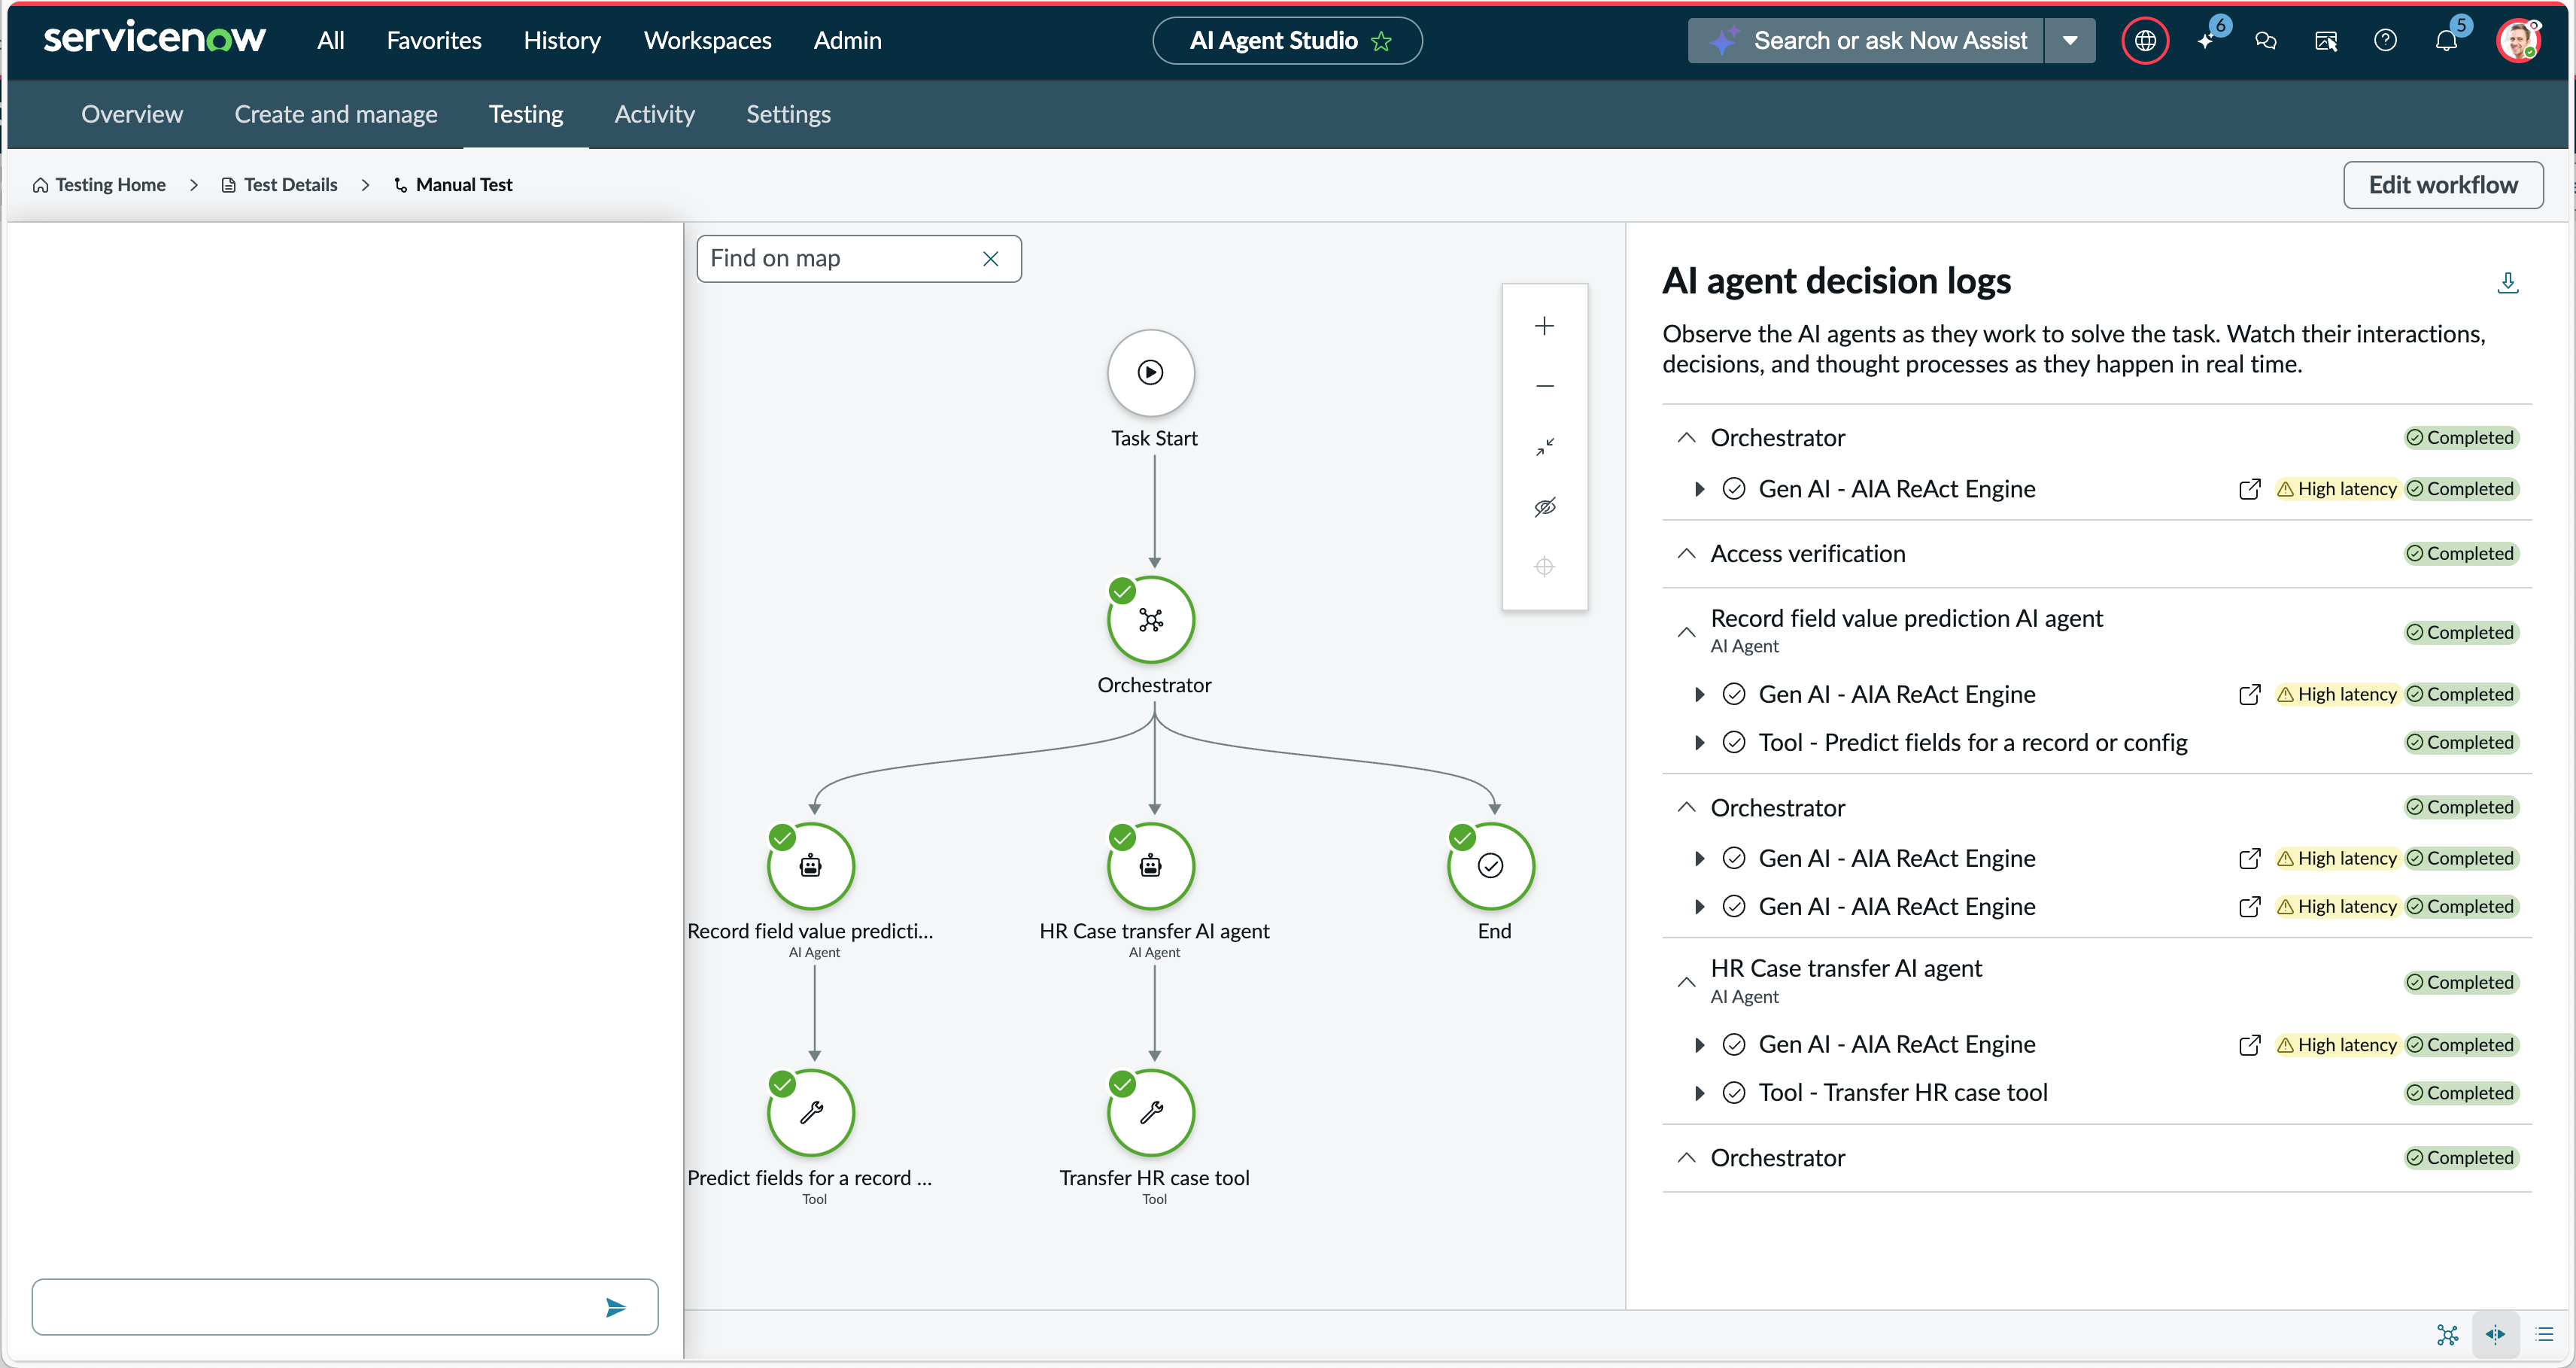Image resolution: width=2576 pixels, height=1368 pixels.
Task: Open the external link for the first Orchestrator ReAct Engine
Action: tap(2250, 490)
